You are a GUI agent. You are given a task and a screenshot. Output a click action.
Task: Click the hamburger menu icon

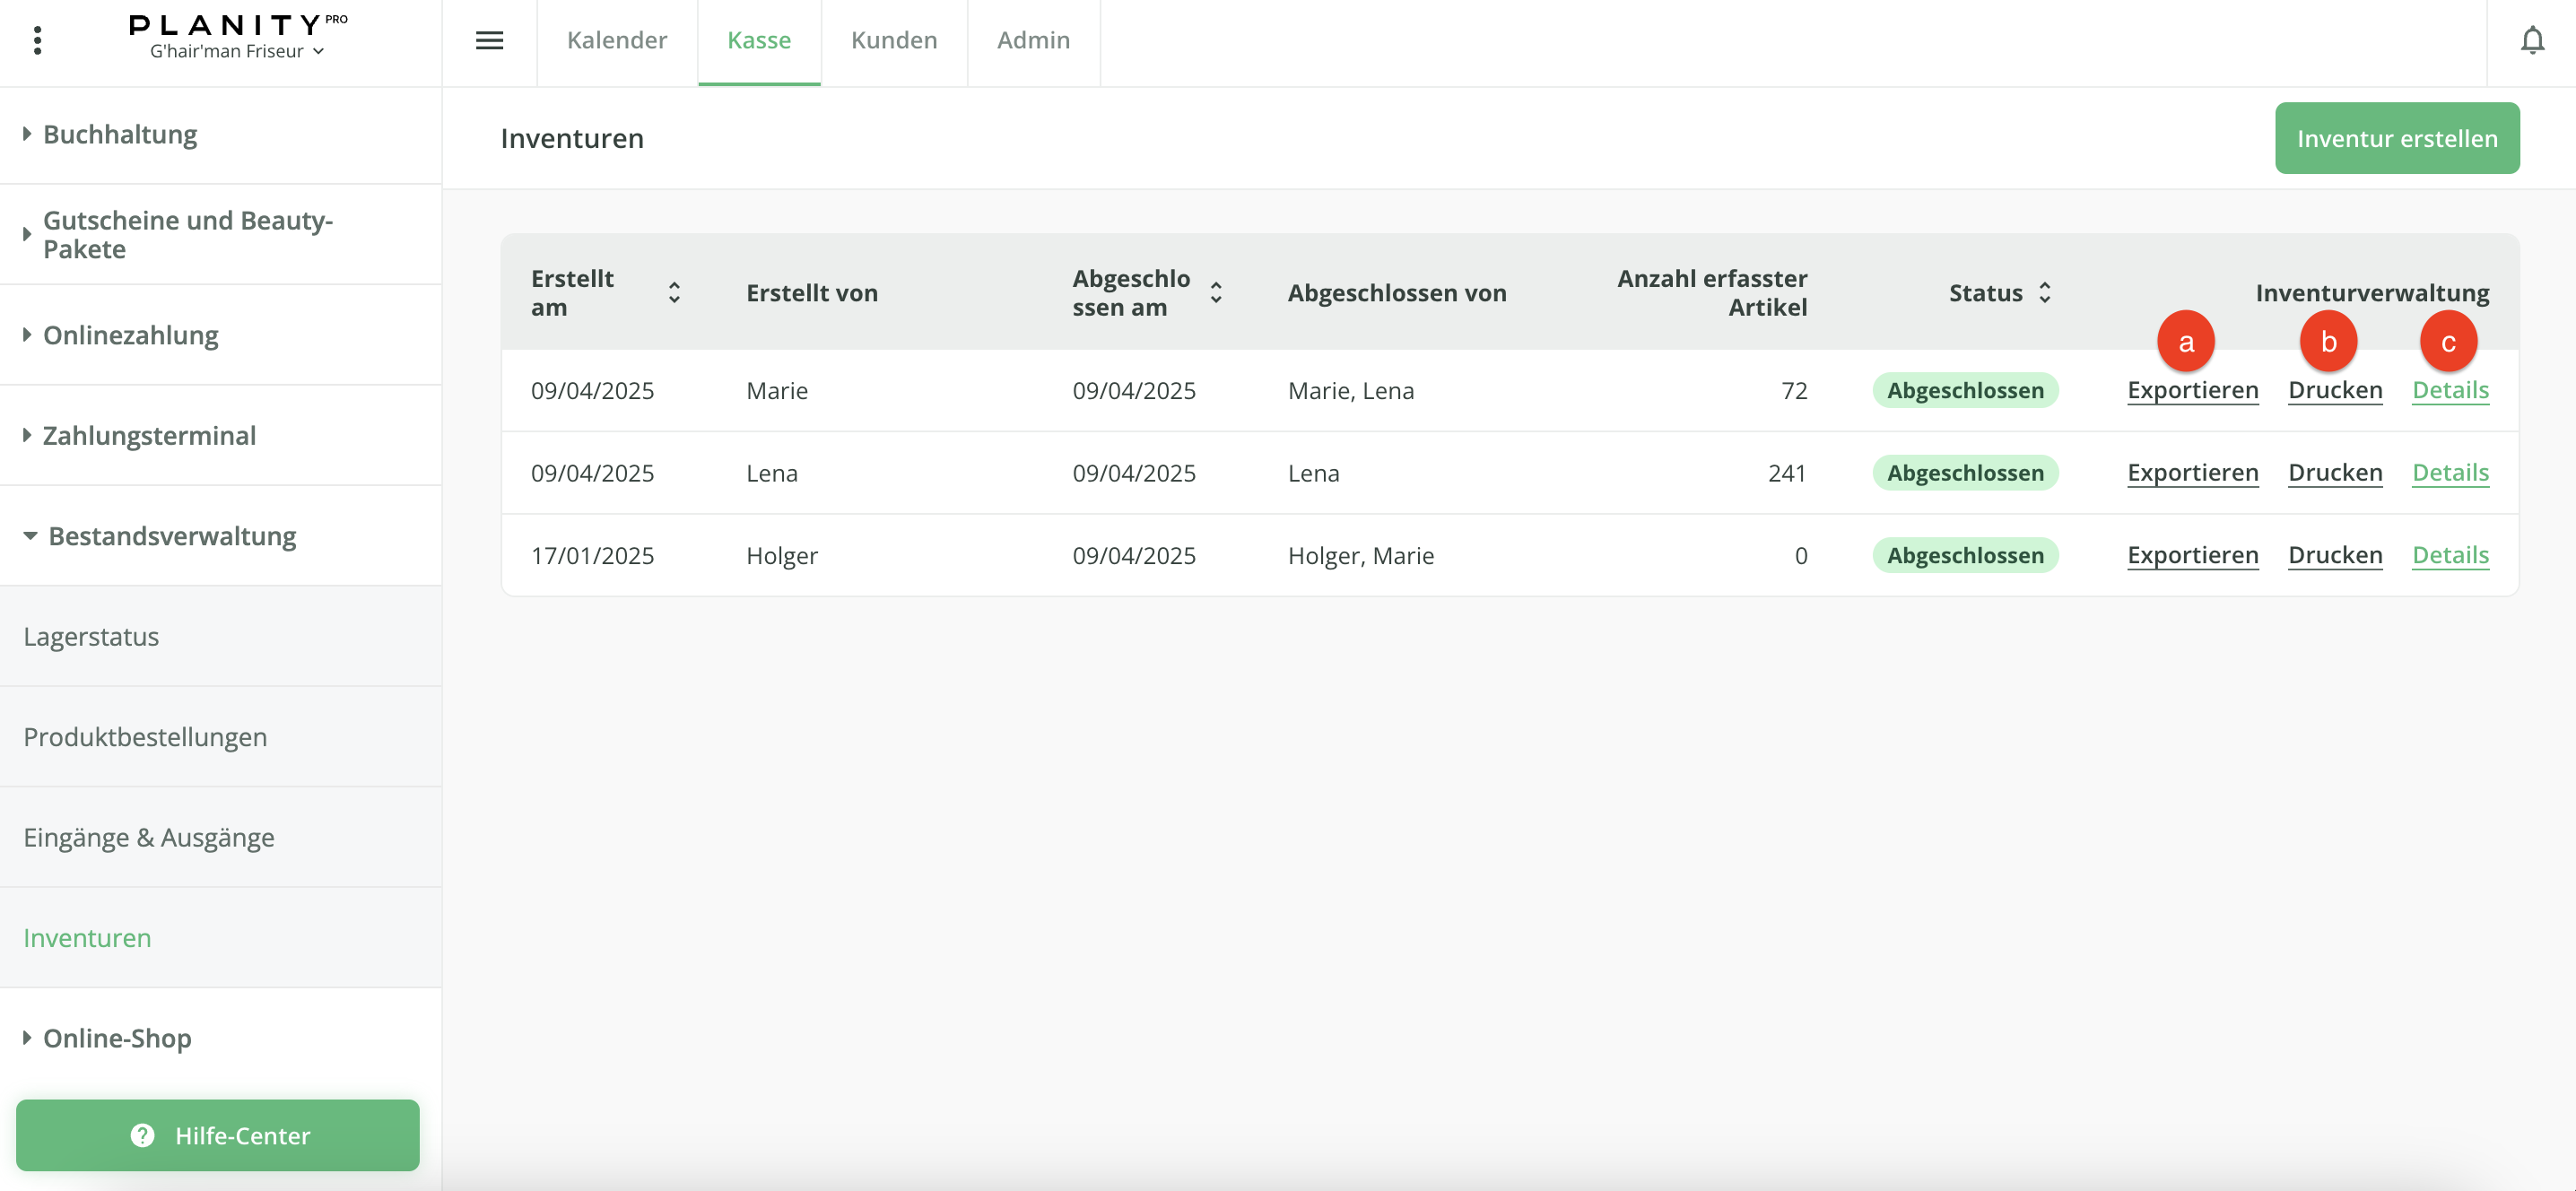(x=489, y=41)
